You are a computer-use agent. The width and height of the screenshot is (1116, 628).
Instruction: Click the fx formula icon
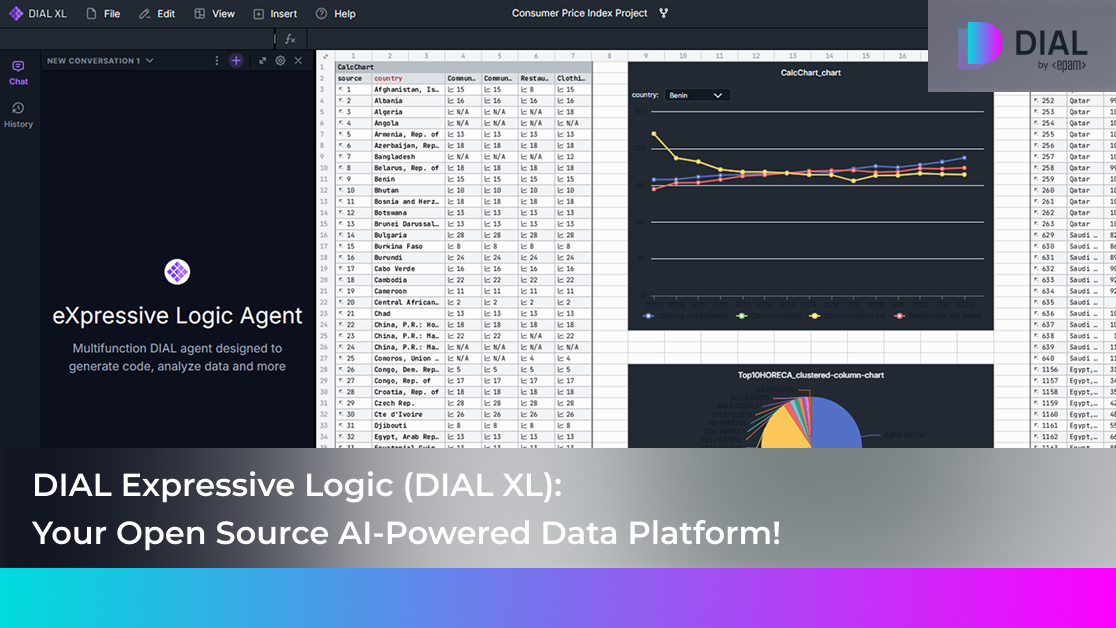[x=290, y=39]
